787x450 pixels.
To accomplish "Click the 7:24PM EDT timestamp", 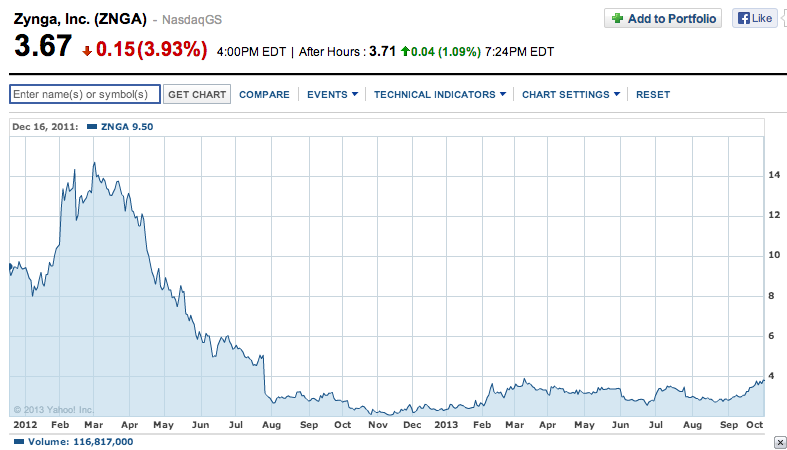I will tap(519, 52).
